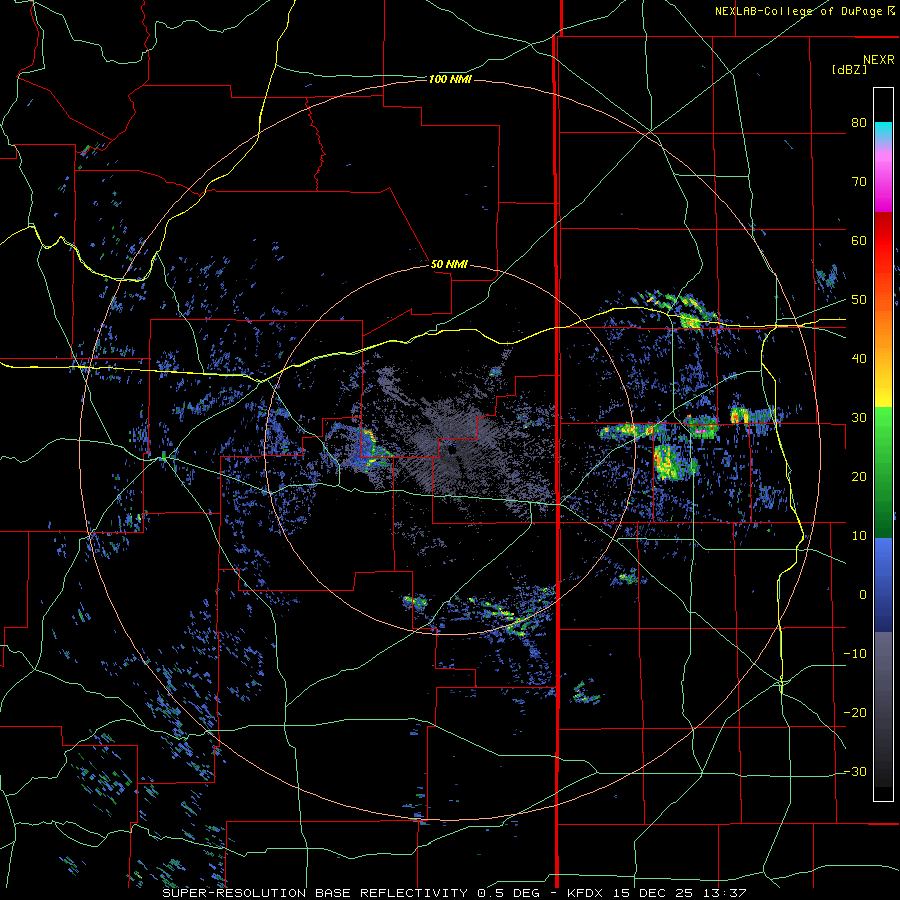Click the [dBZ] unit label
Screen dimensions: 900x900
[x=849, y=69]
